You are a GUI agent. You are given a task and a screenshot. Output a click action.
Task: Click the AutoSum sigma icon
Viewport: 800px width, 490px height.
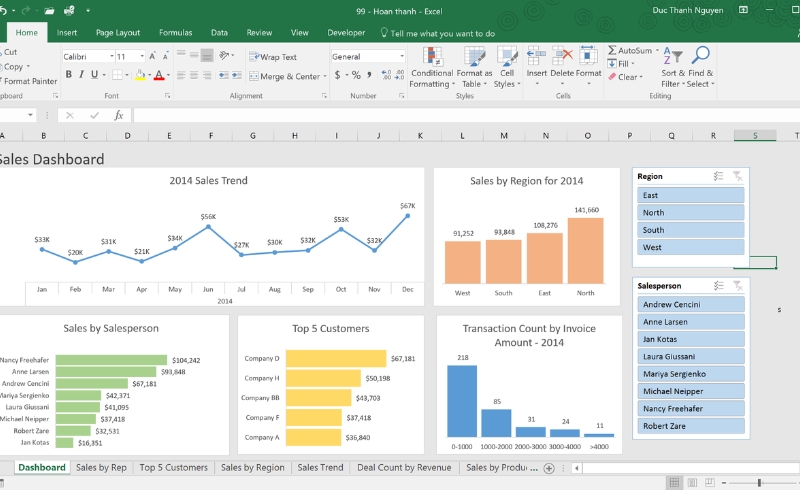612,51
